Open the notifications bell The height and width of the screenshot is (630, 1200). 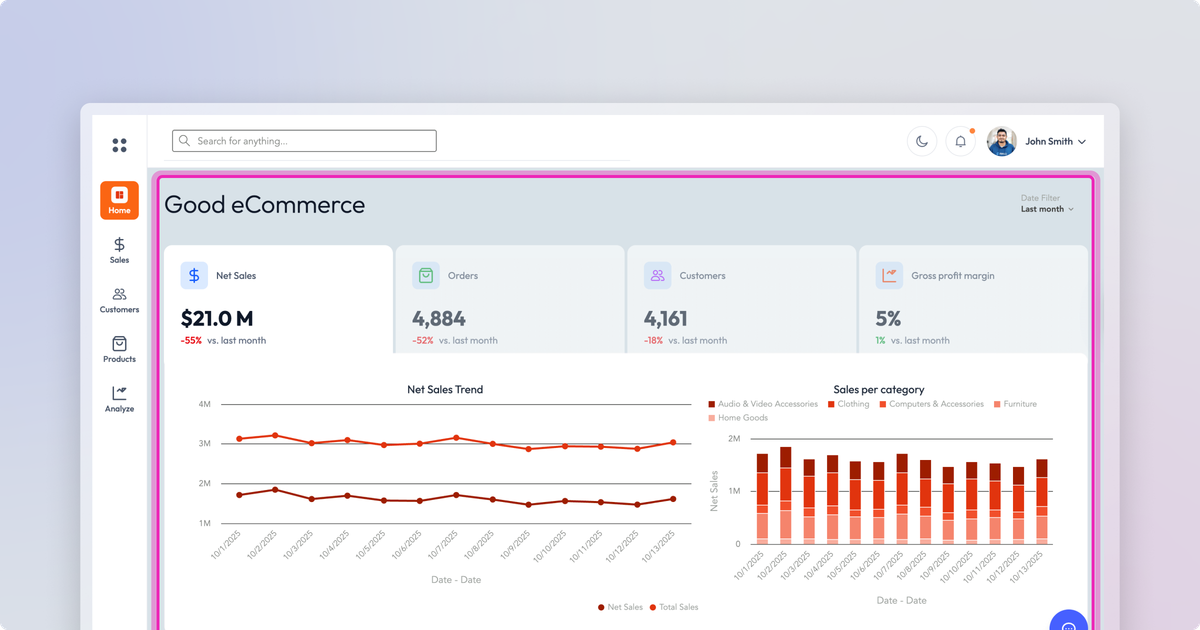[x=960, y=140]
